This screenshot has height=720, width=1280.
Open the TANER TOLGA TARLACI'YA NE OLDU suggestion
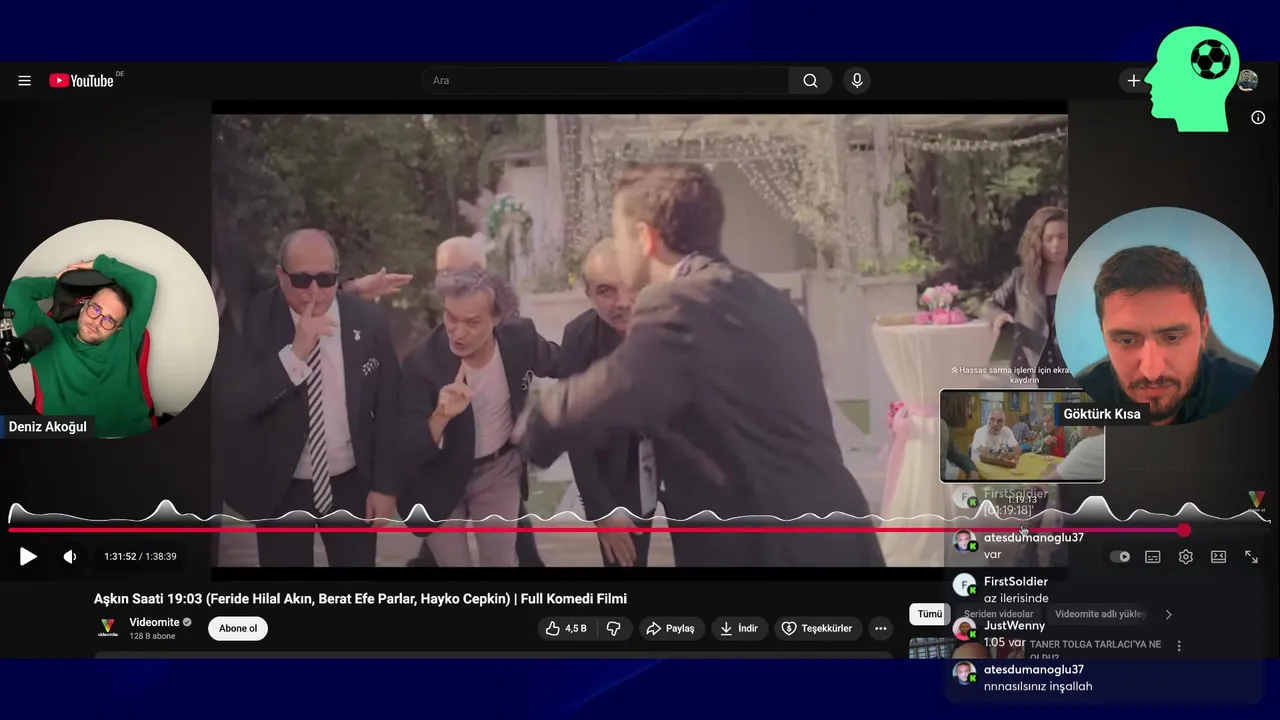point(1096,649)
